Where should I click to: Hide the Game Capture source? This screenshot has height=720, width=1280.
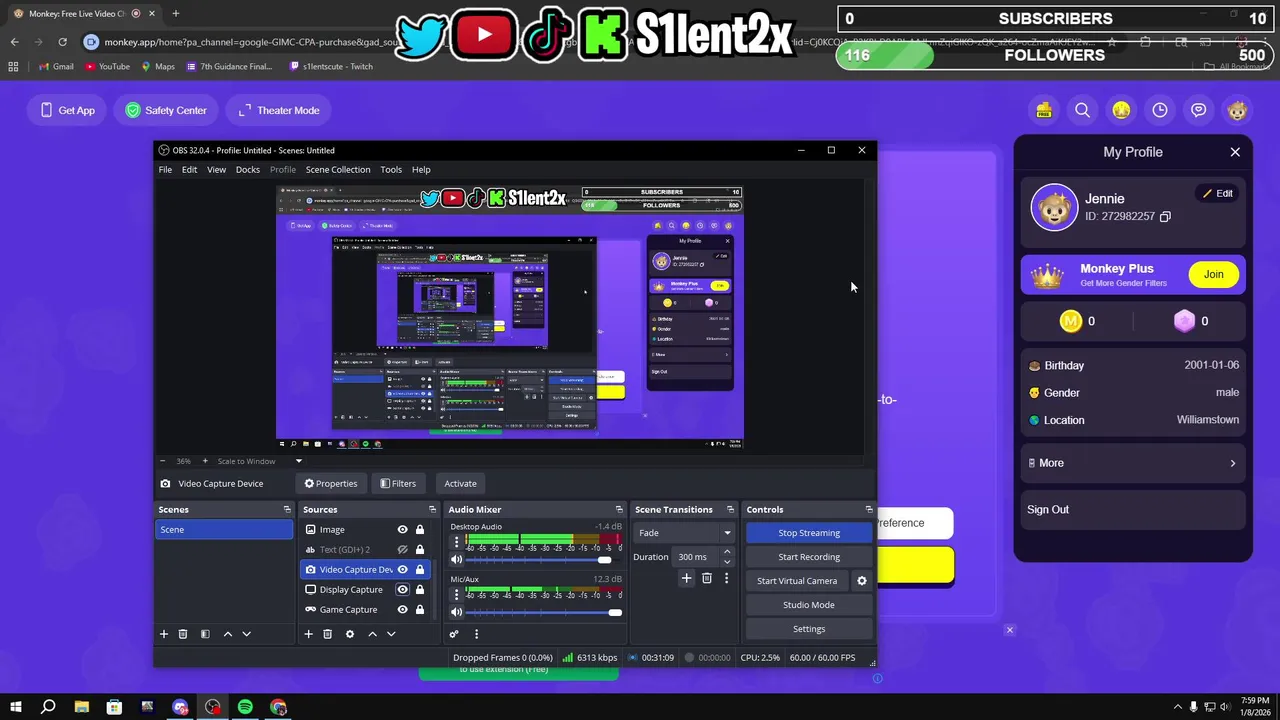pos(402,610)
